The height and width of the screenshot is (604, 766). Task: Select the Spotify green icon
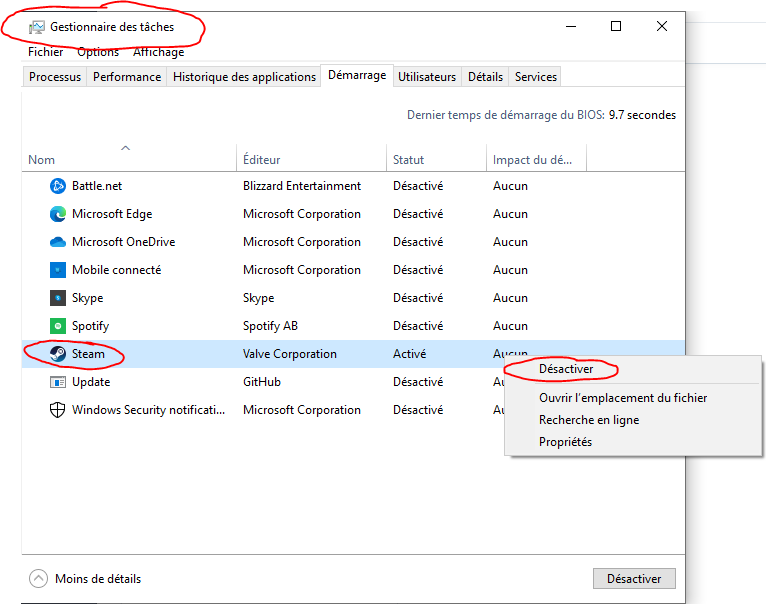58,326
